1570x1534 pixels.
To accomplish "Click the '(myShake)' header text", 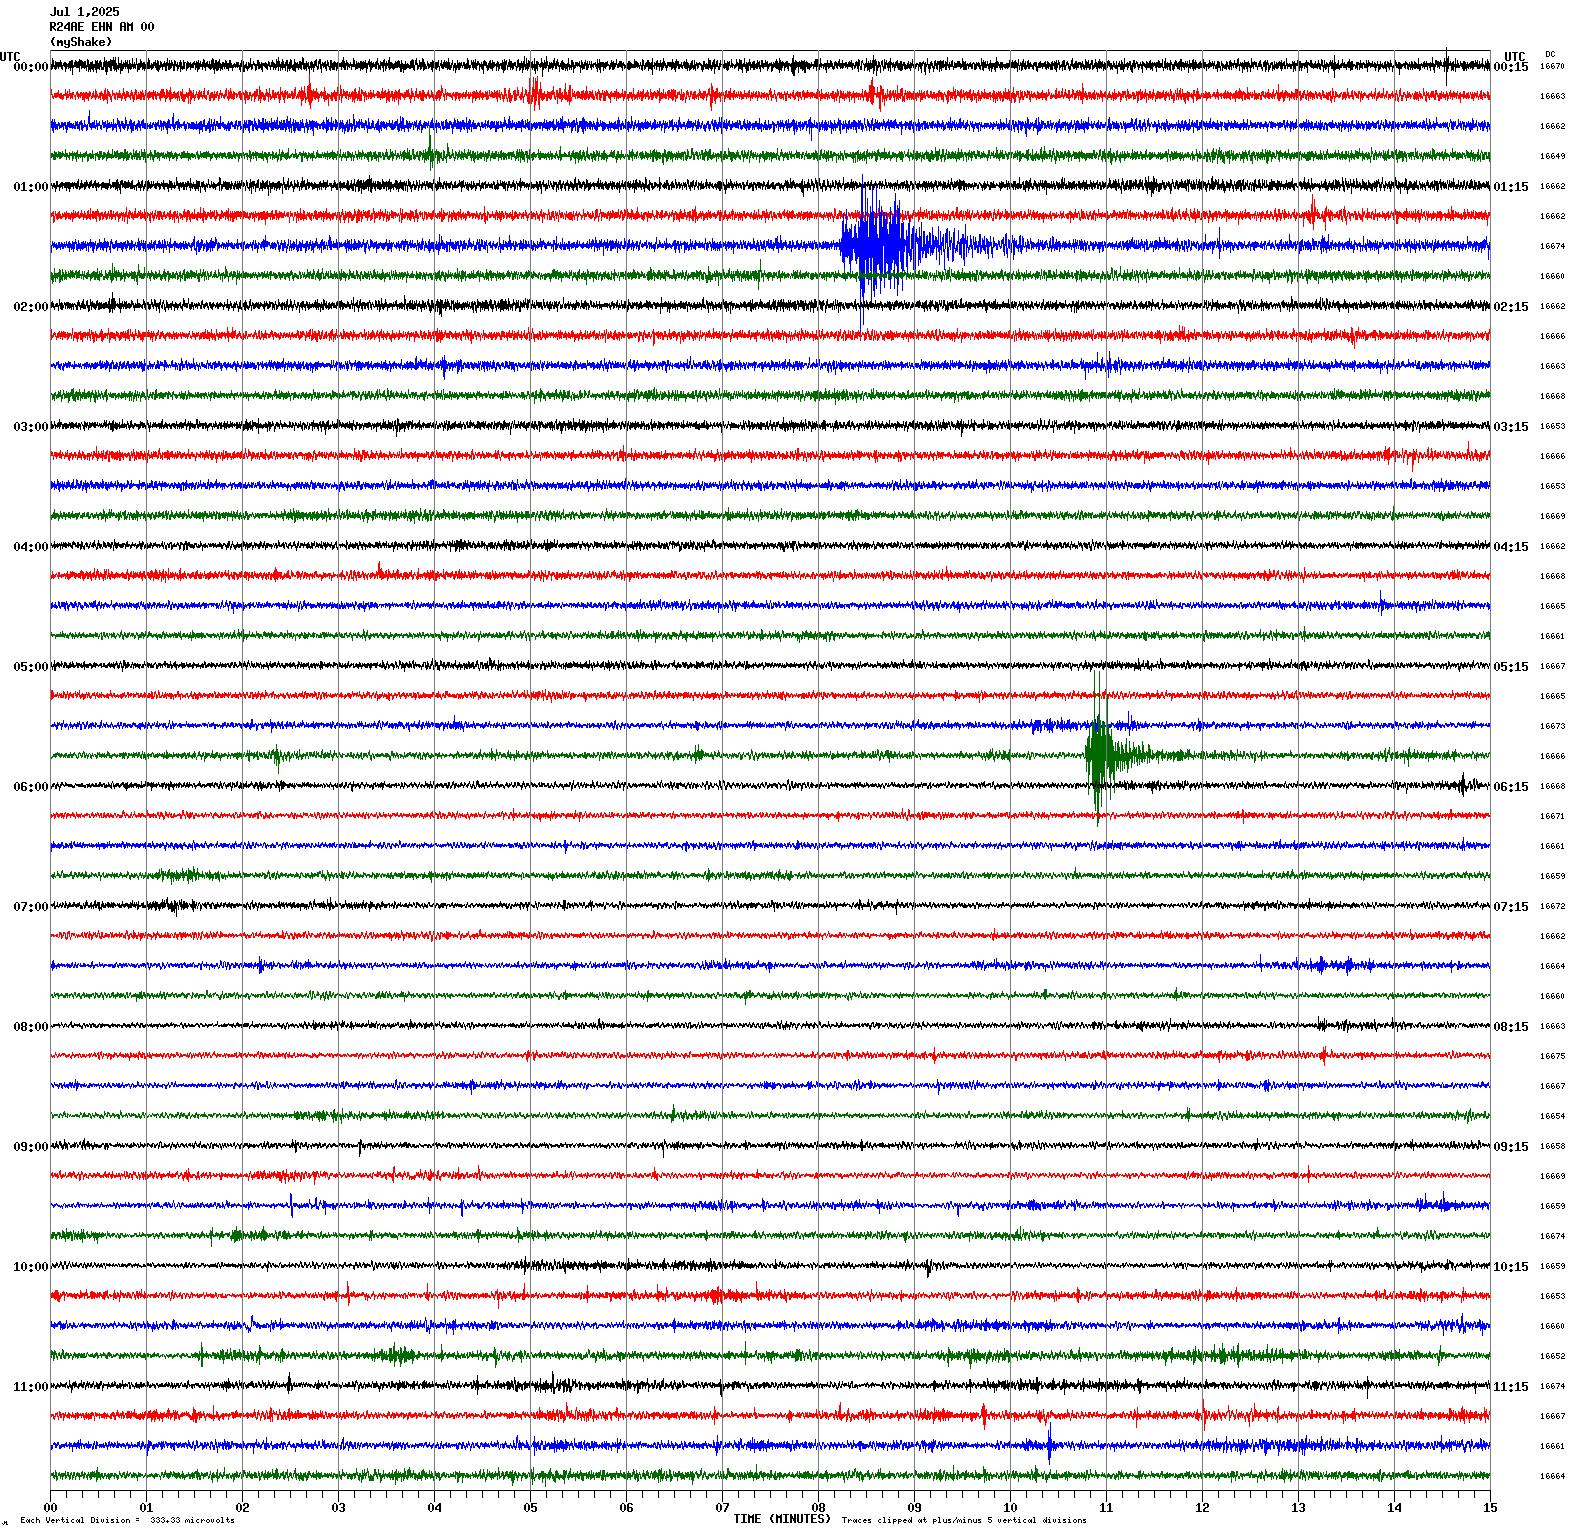I will [x=81, y=42].
